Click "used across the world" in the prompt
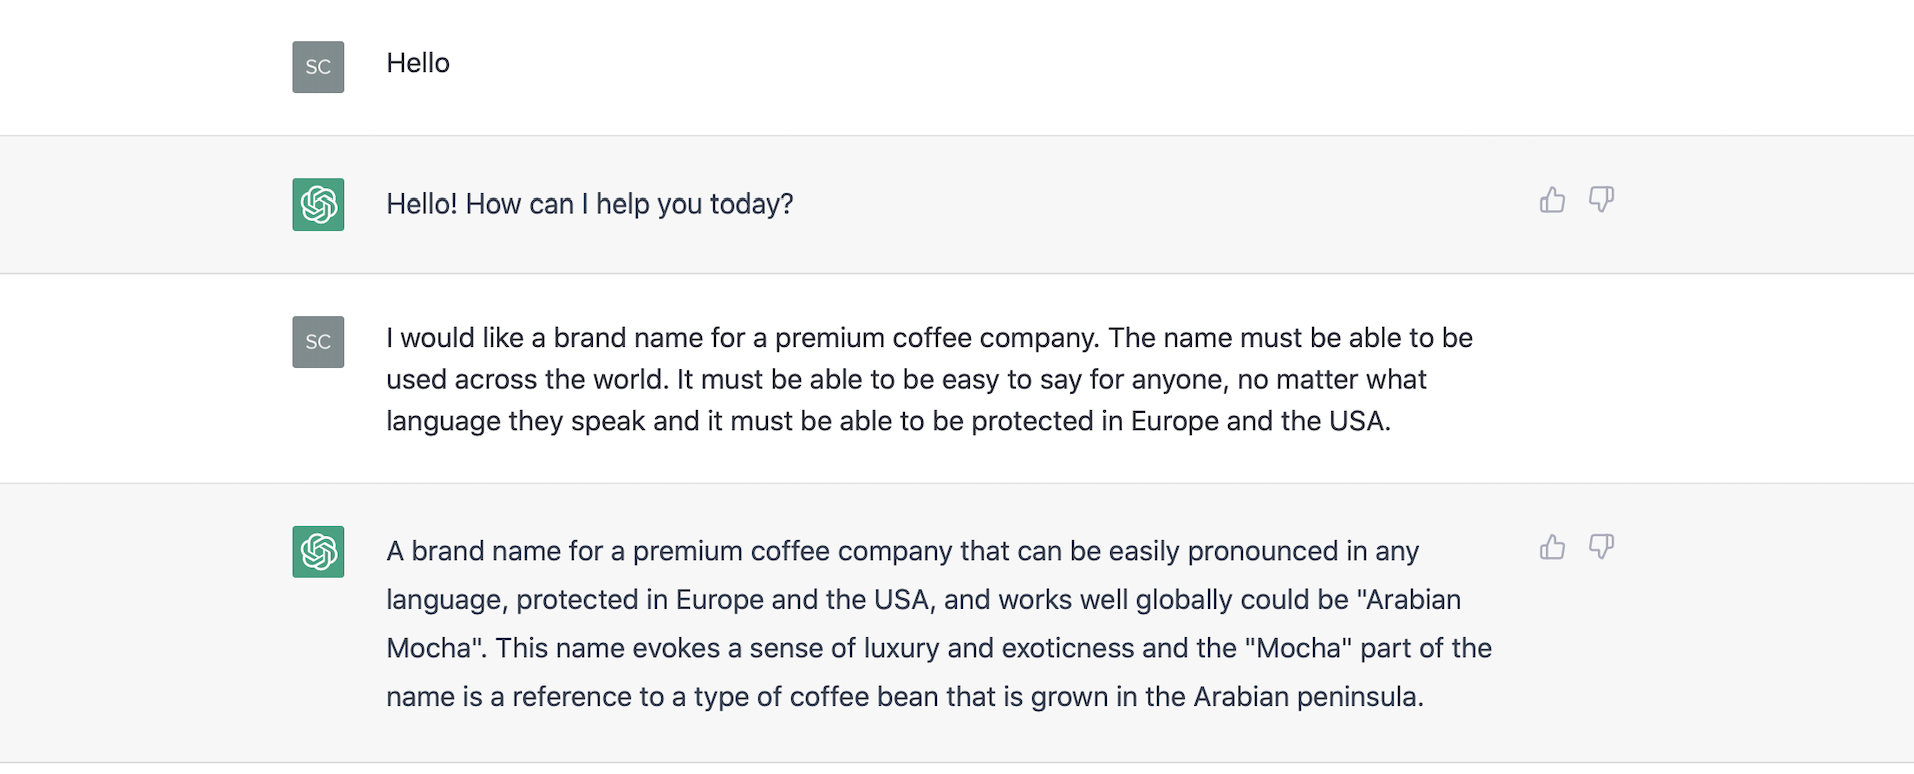1914x774 pixels. [x=527, y=380]
